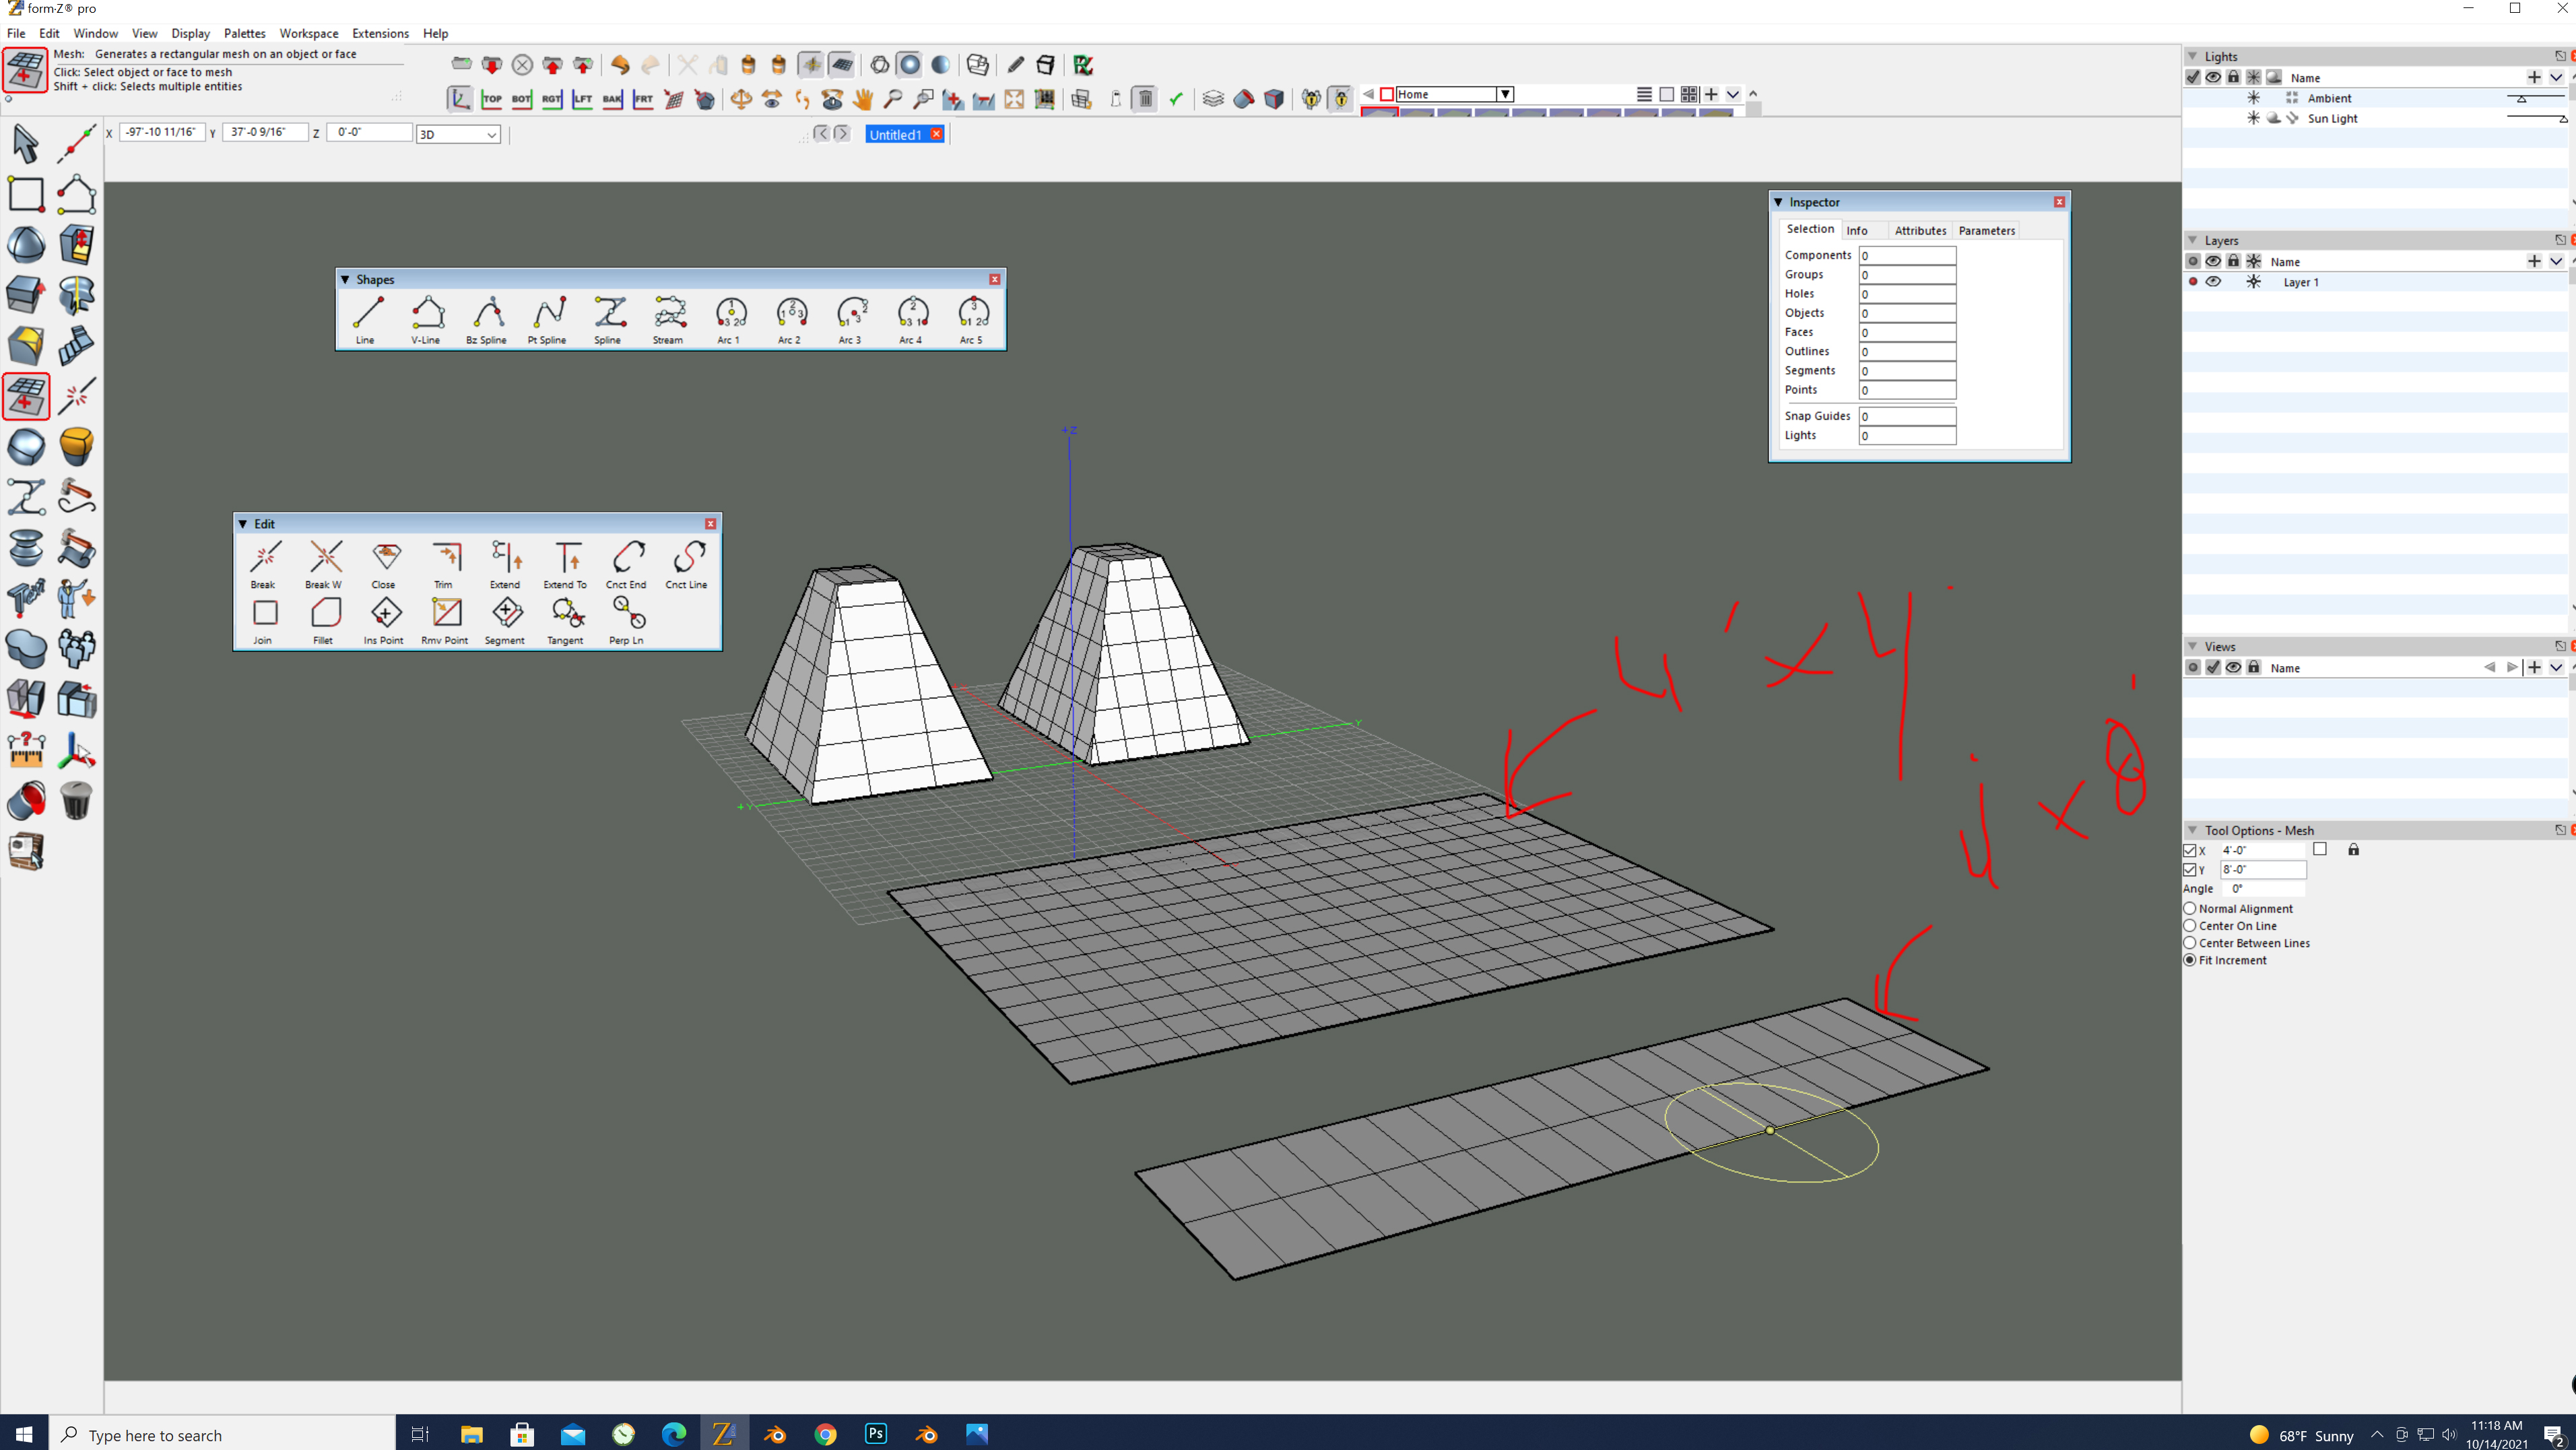Choose the V-Line tool in Shapes palette
Viewport: 2576px width, 1450px height.
427,319
